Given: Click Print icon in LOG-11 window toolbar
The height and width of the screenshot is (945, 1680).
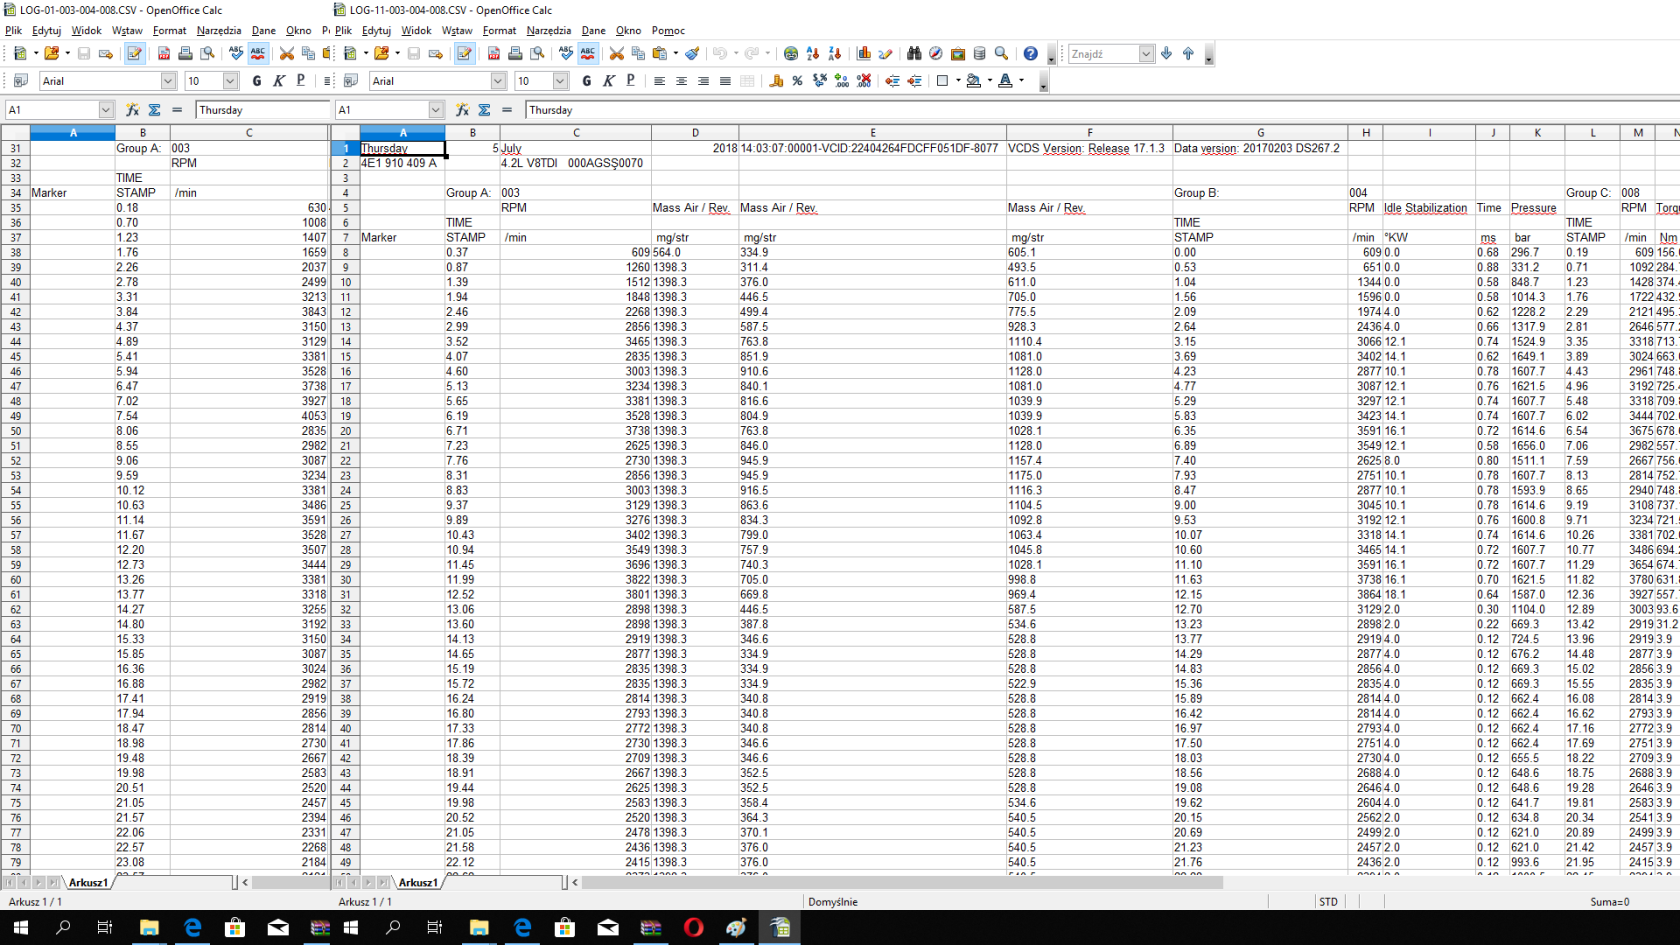Looking at the screenshot, I should point(515,54).
